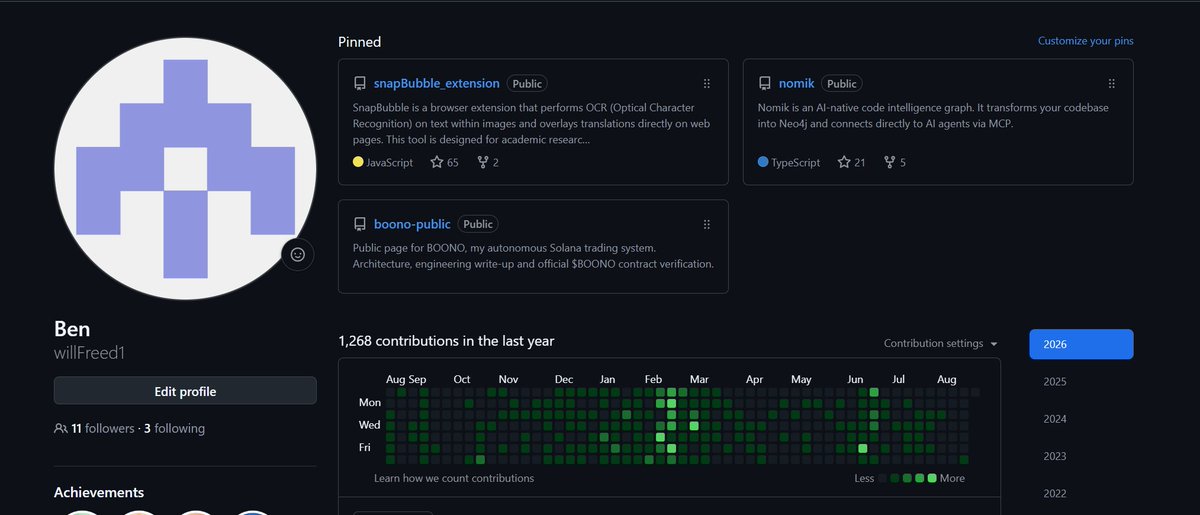
Task: Click the Public badge on snapBubble_extension
Action: 528,84
